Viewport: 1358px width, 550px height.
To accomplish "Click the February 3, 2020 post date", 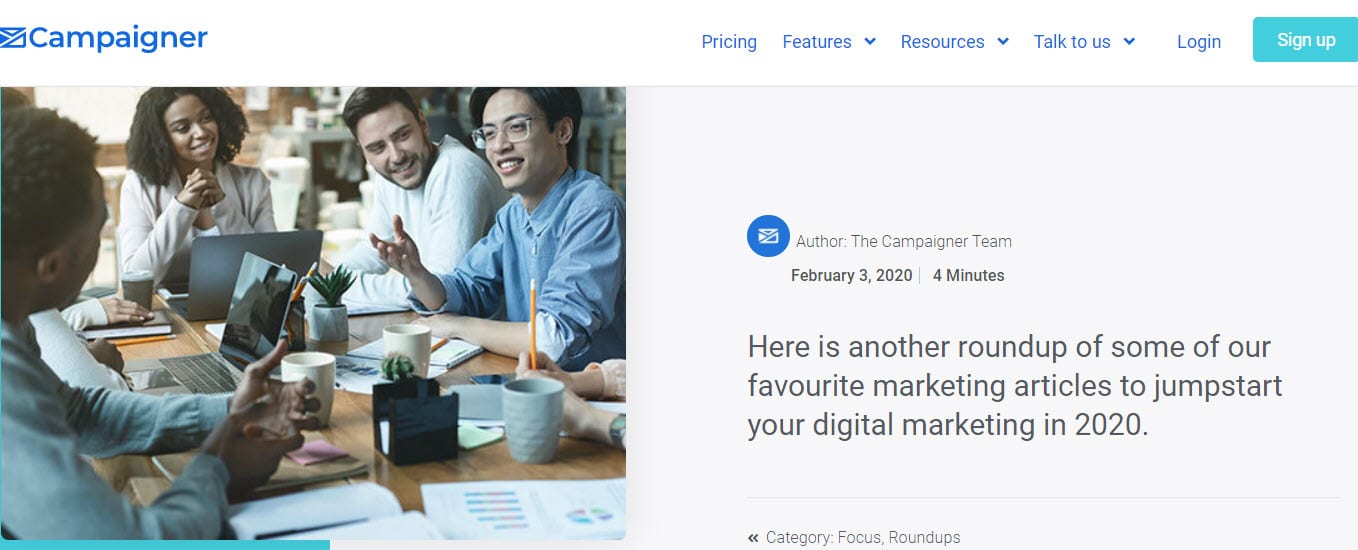I will [851, 275].
